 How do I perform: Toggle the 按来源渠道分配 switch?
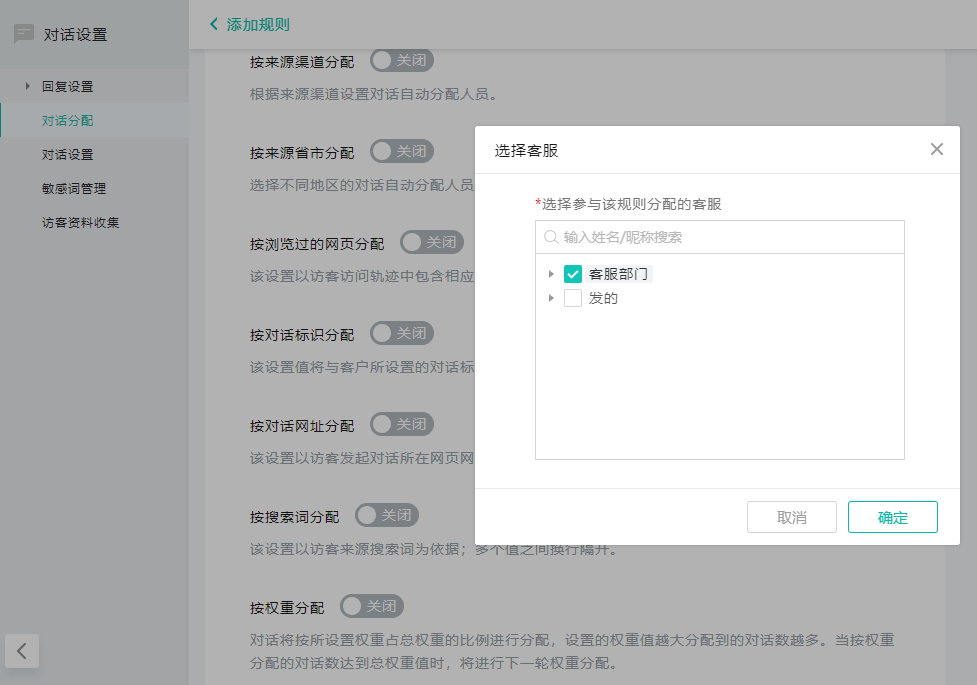[x=401, y=61]
